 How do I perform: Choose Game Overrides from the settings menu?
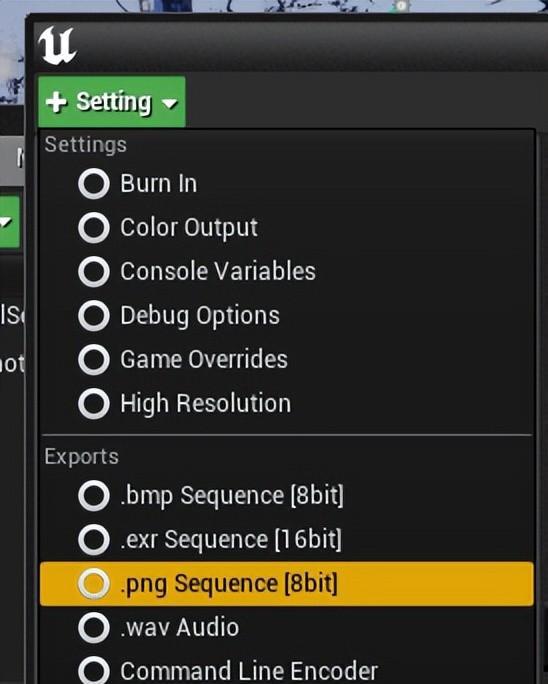(x=287, y=359)
